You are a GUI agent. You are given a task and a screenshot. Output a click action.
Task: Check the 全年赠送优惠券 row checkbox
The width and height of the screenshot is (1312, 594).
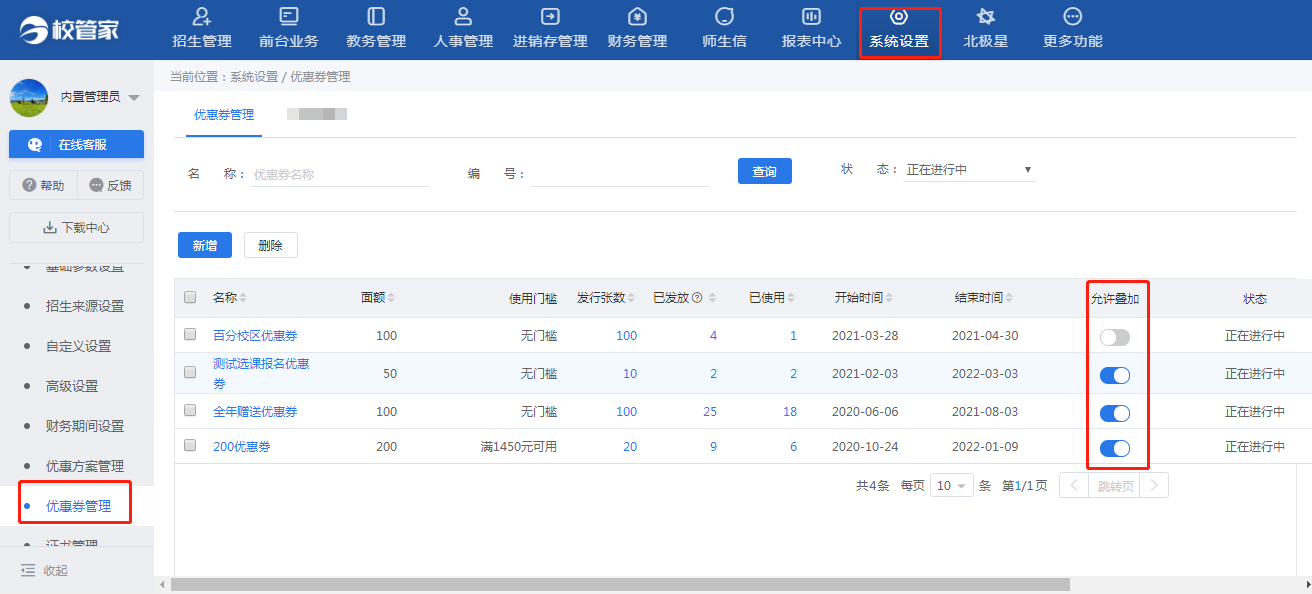click(190, 410)
